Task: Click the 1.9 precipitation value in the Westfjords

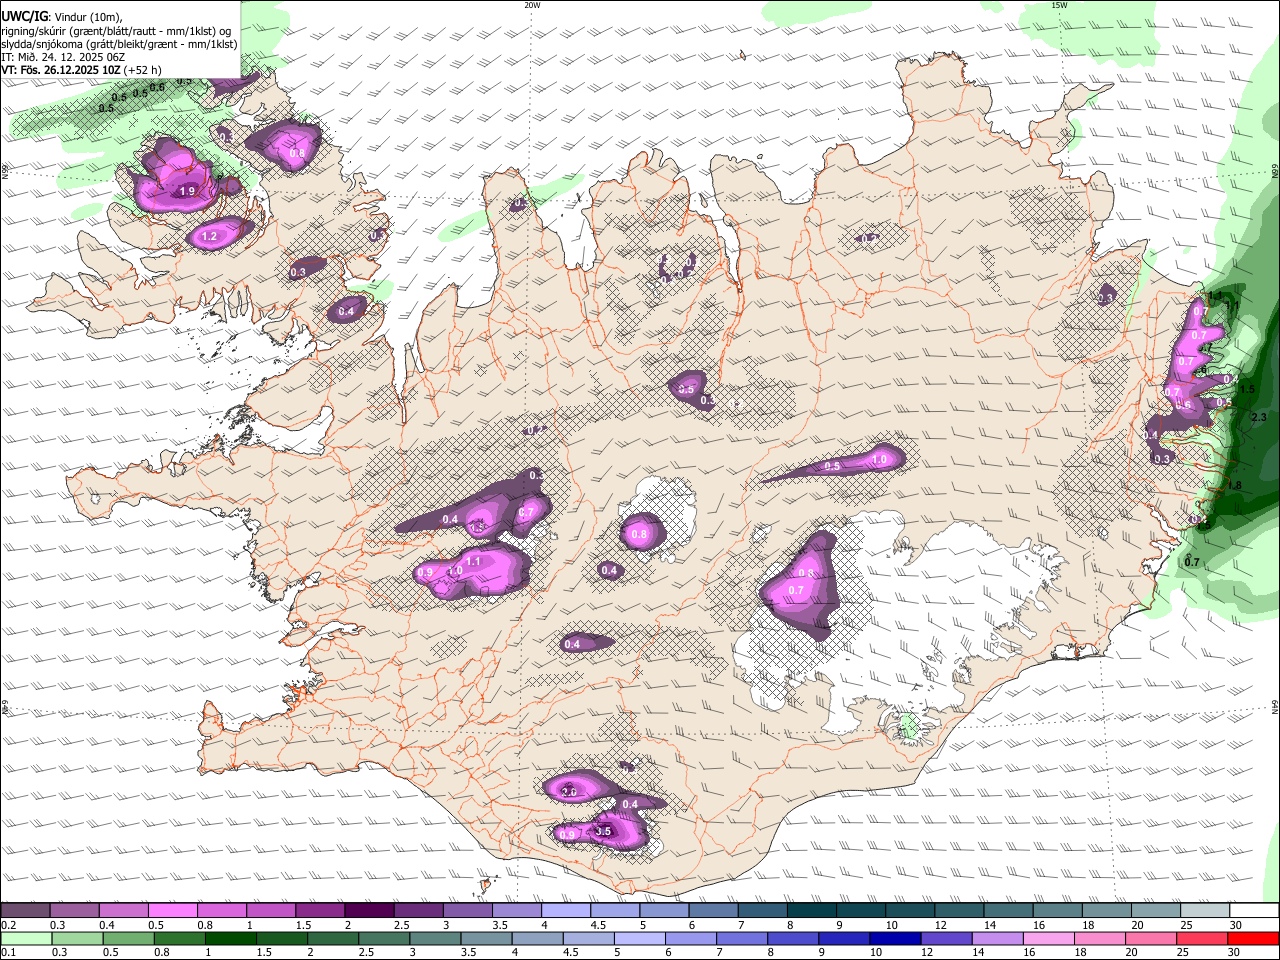Action: [187, 191]
